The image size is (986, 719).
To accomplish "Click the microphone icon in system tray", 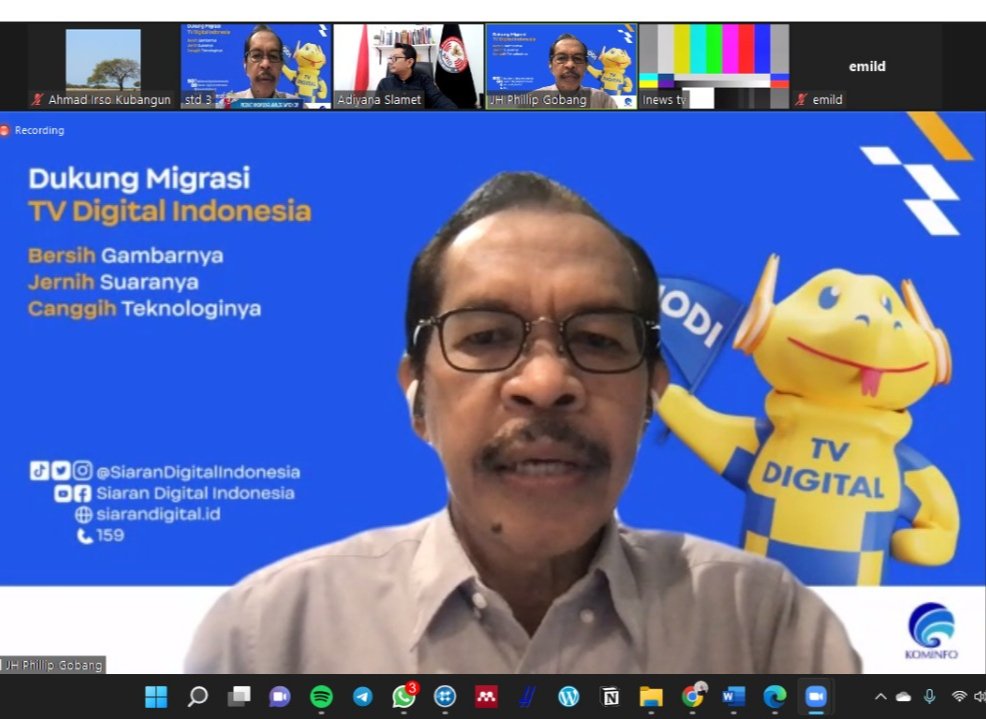I will pyautogui.click(x=930, y=697).
